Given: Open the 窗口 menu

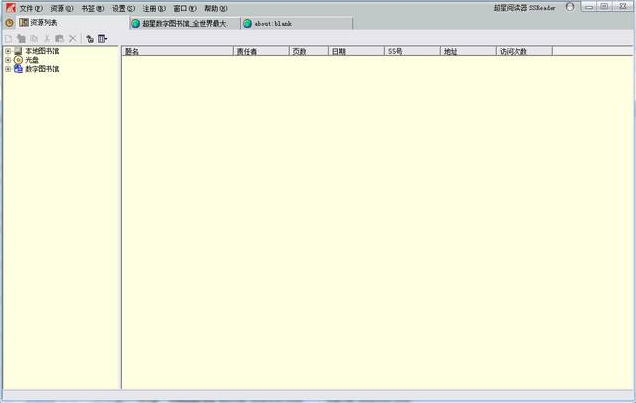Looking at the screenshot, I should pyautogui.click(x=185, y=8).
